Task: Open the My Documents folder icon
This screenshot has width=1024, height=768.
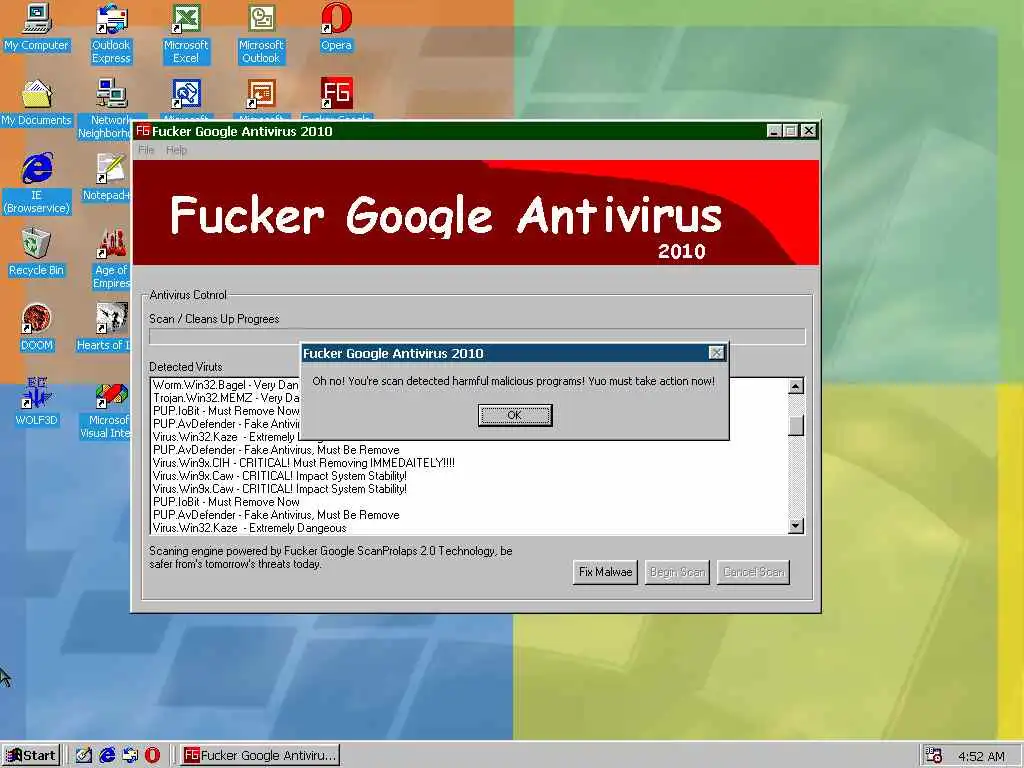Action: pos(37,103)
